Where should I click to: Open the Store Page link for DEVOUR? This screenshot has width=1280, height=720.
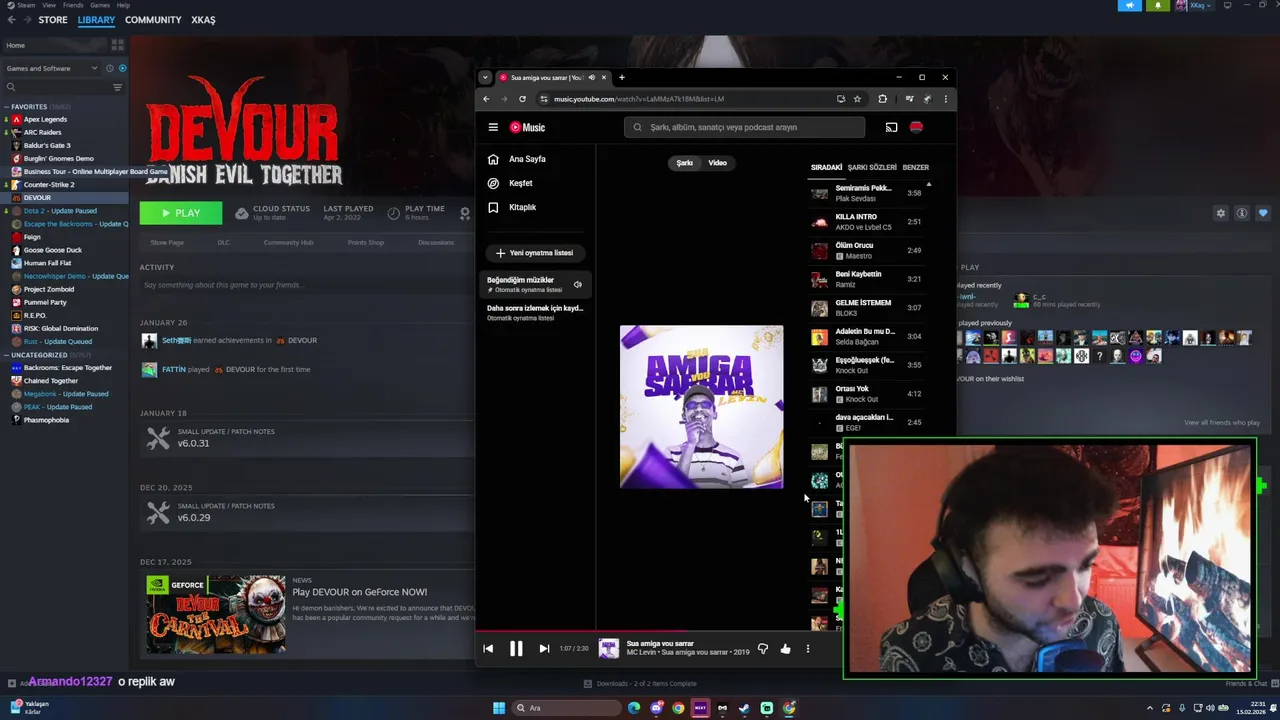pos(167,242)
